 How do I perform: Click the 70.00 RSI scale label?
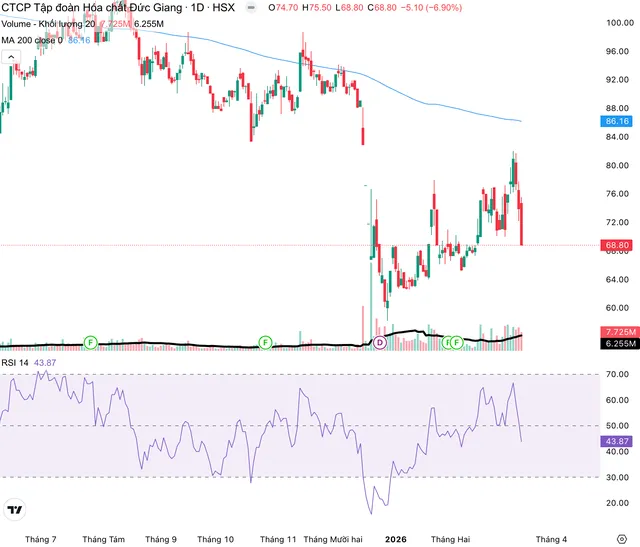617,374
